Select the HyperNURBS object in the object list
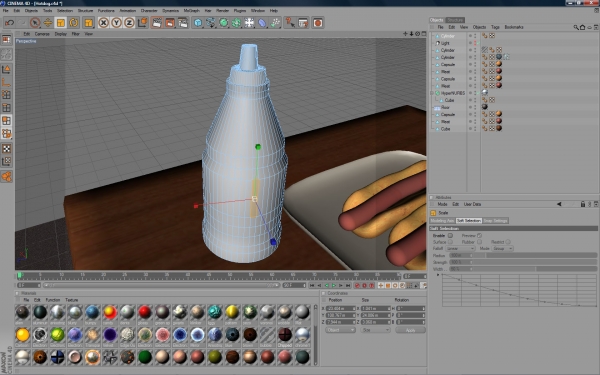Viewport: 600px width, 375px height. [453, 93]
